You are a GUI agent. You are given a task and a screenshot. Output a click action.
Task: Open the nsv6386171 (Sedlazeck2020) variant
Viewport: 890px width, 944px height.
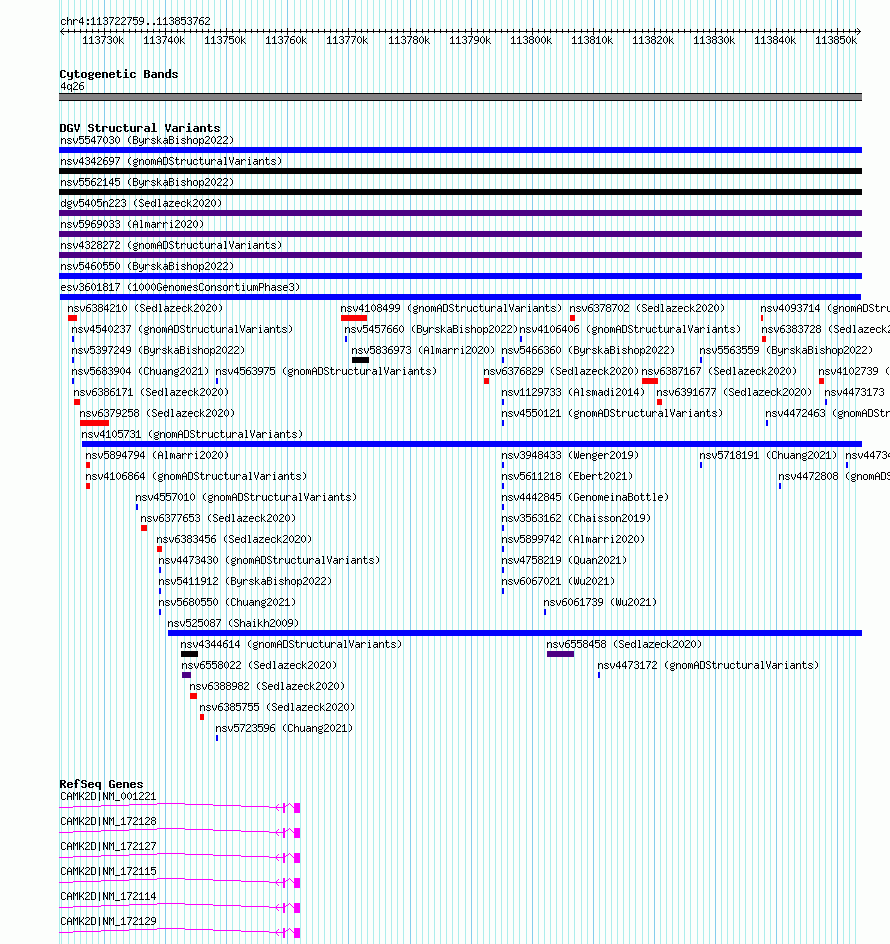coord(151,393)
